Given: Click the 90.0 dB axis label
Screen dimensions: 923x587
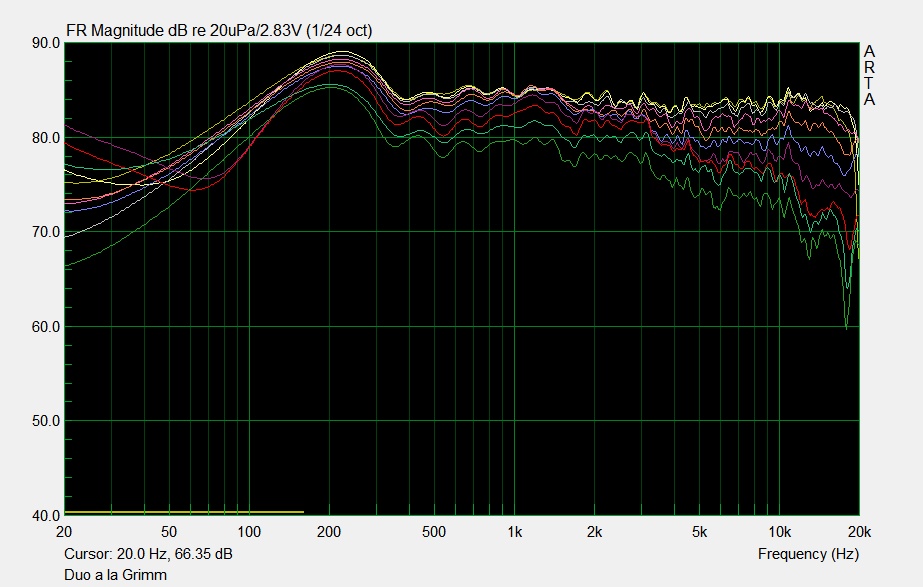Looking at the screenshot, I should [x=46, y=43].
